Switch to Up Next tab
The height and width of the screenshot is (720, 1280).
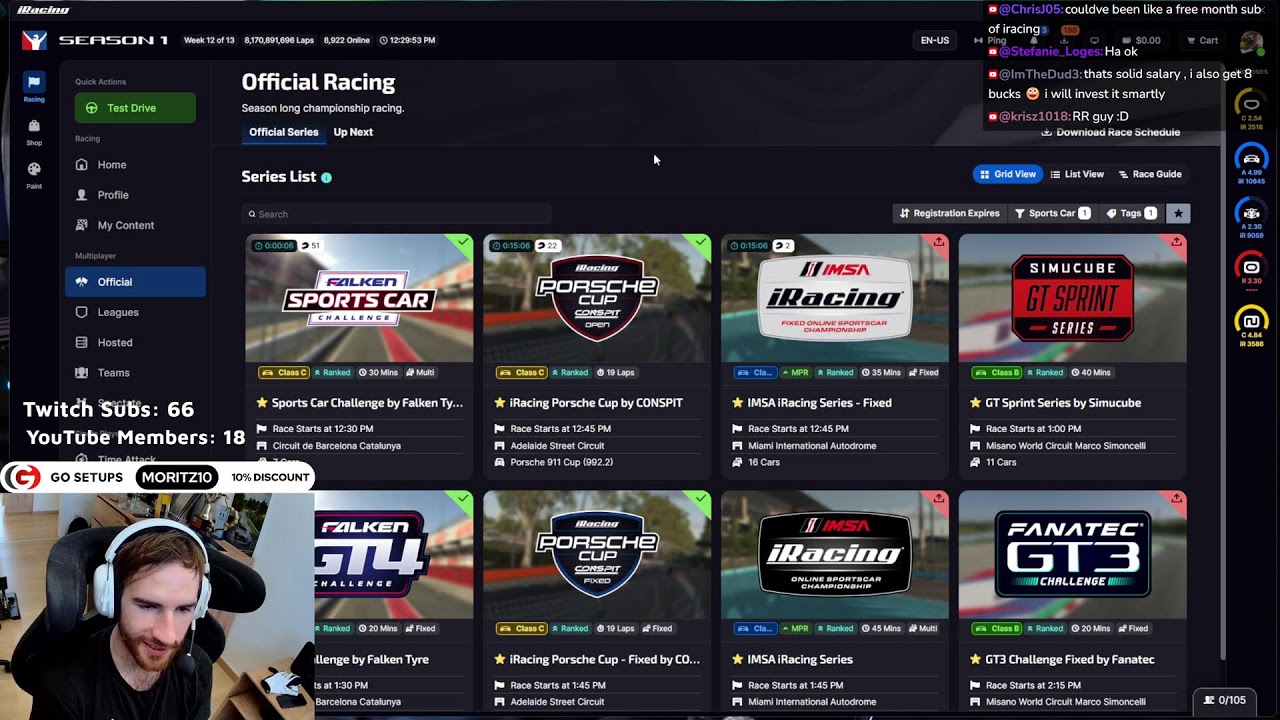(353, 132)
